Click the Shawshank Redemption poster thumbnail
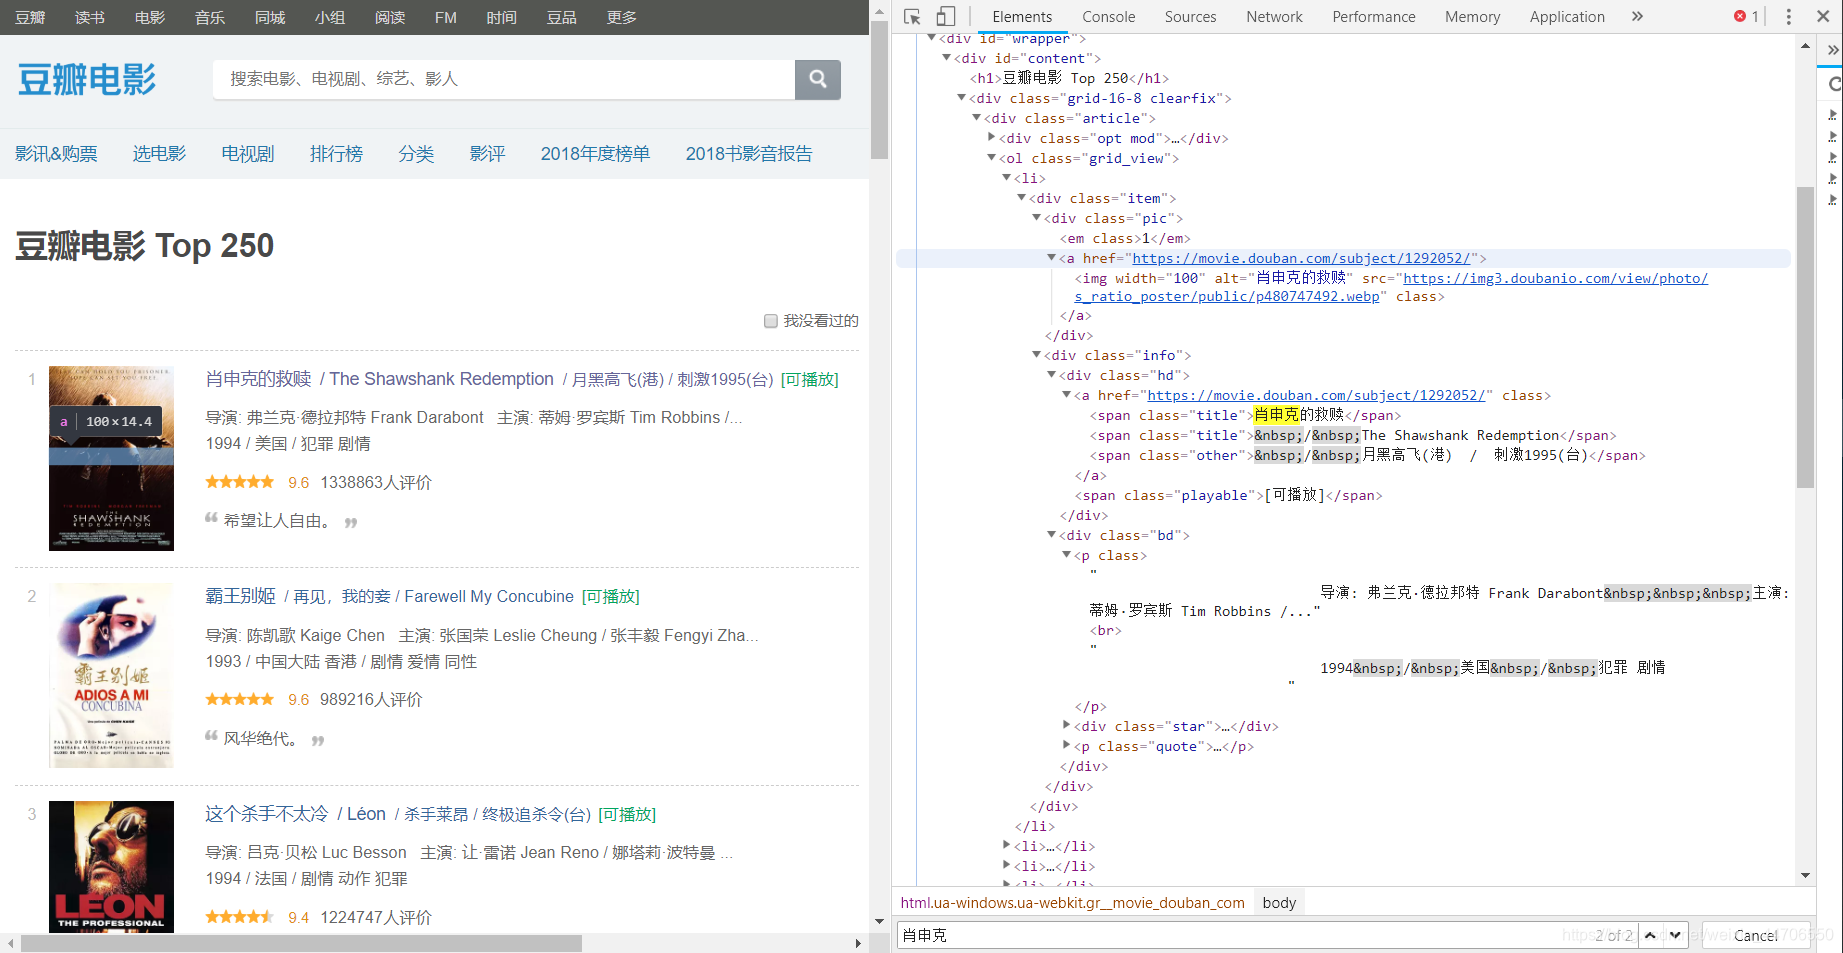This screenshot has width=1843, height=953. coord(111,458)
